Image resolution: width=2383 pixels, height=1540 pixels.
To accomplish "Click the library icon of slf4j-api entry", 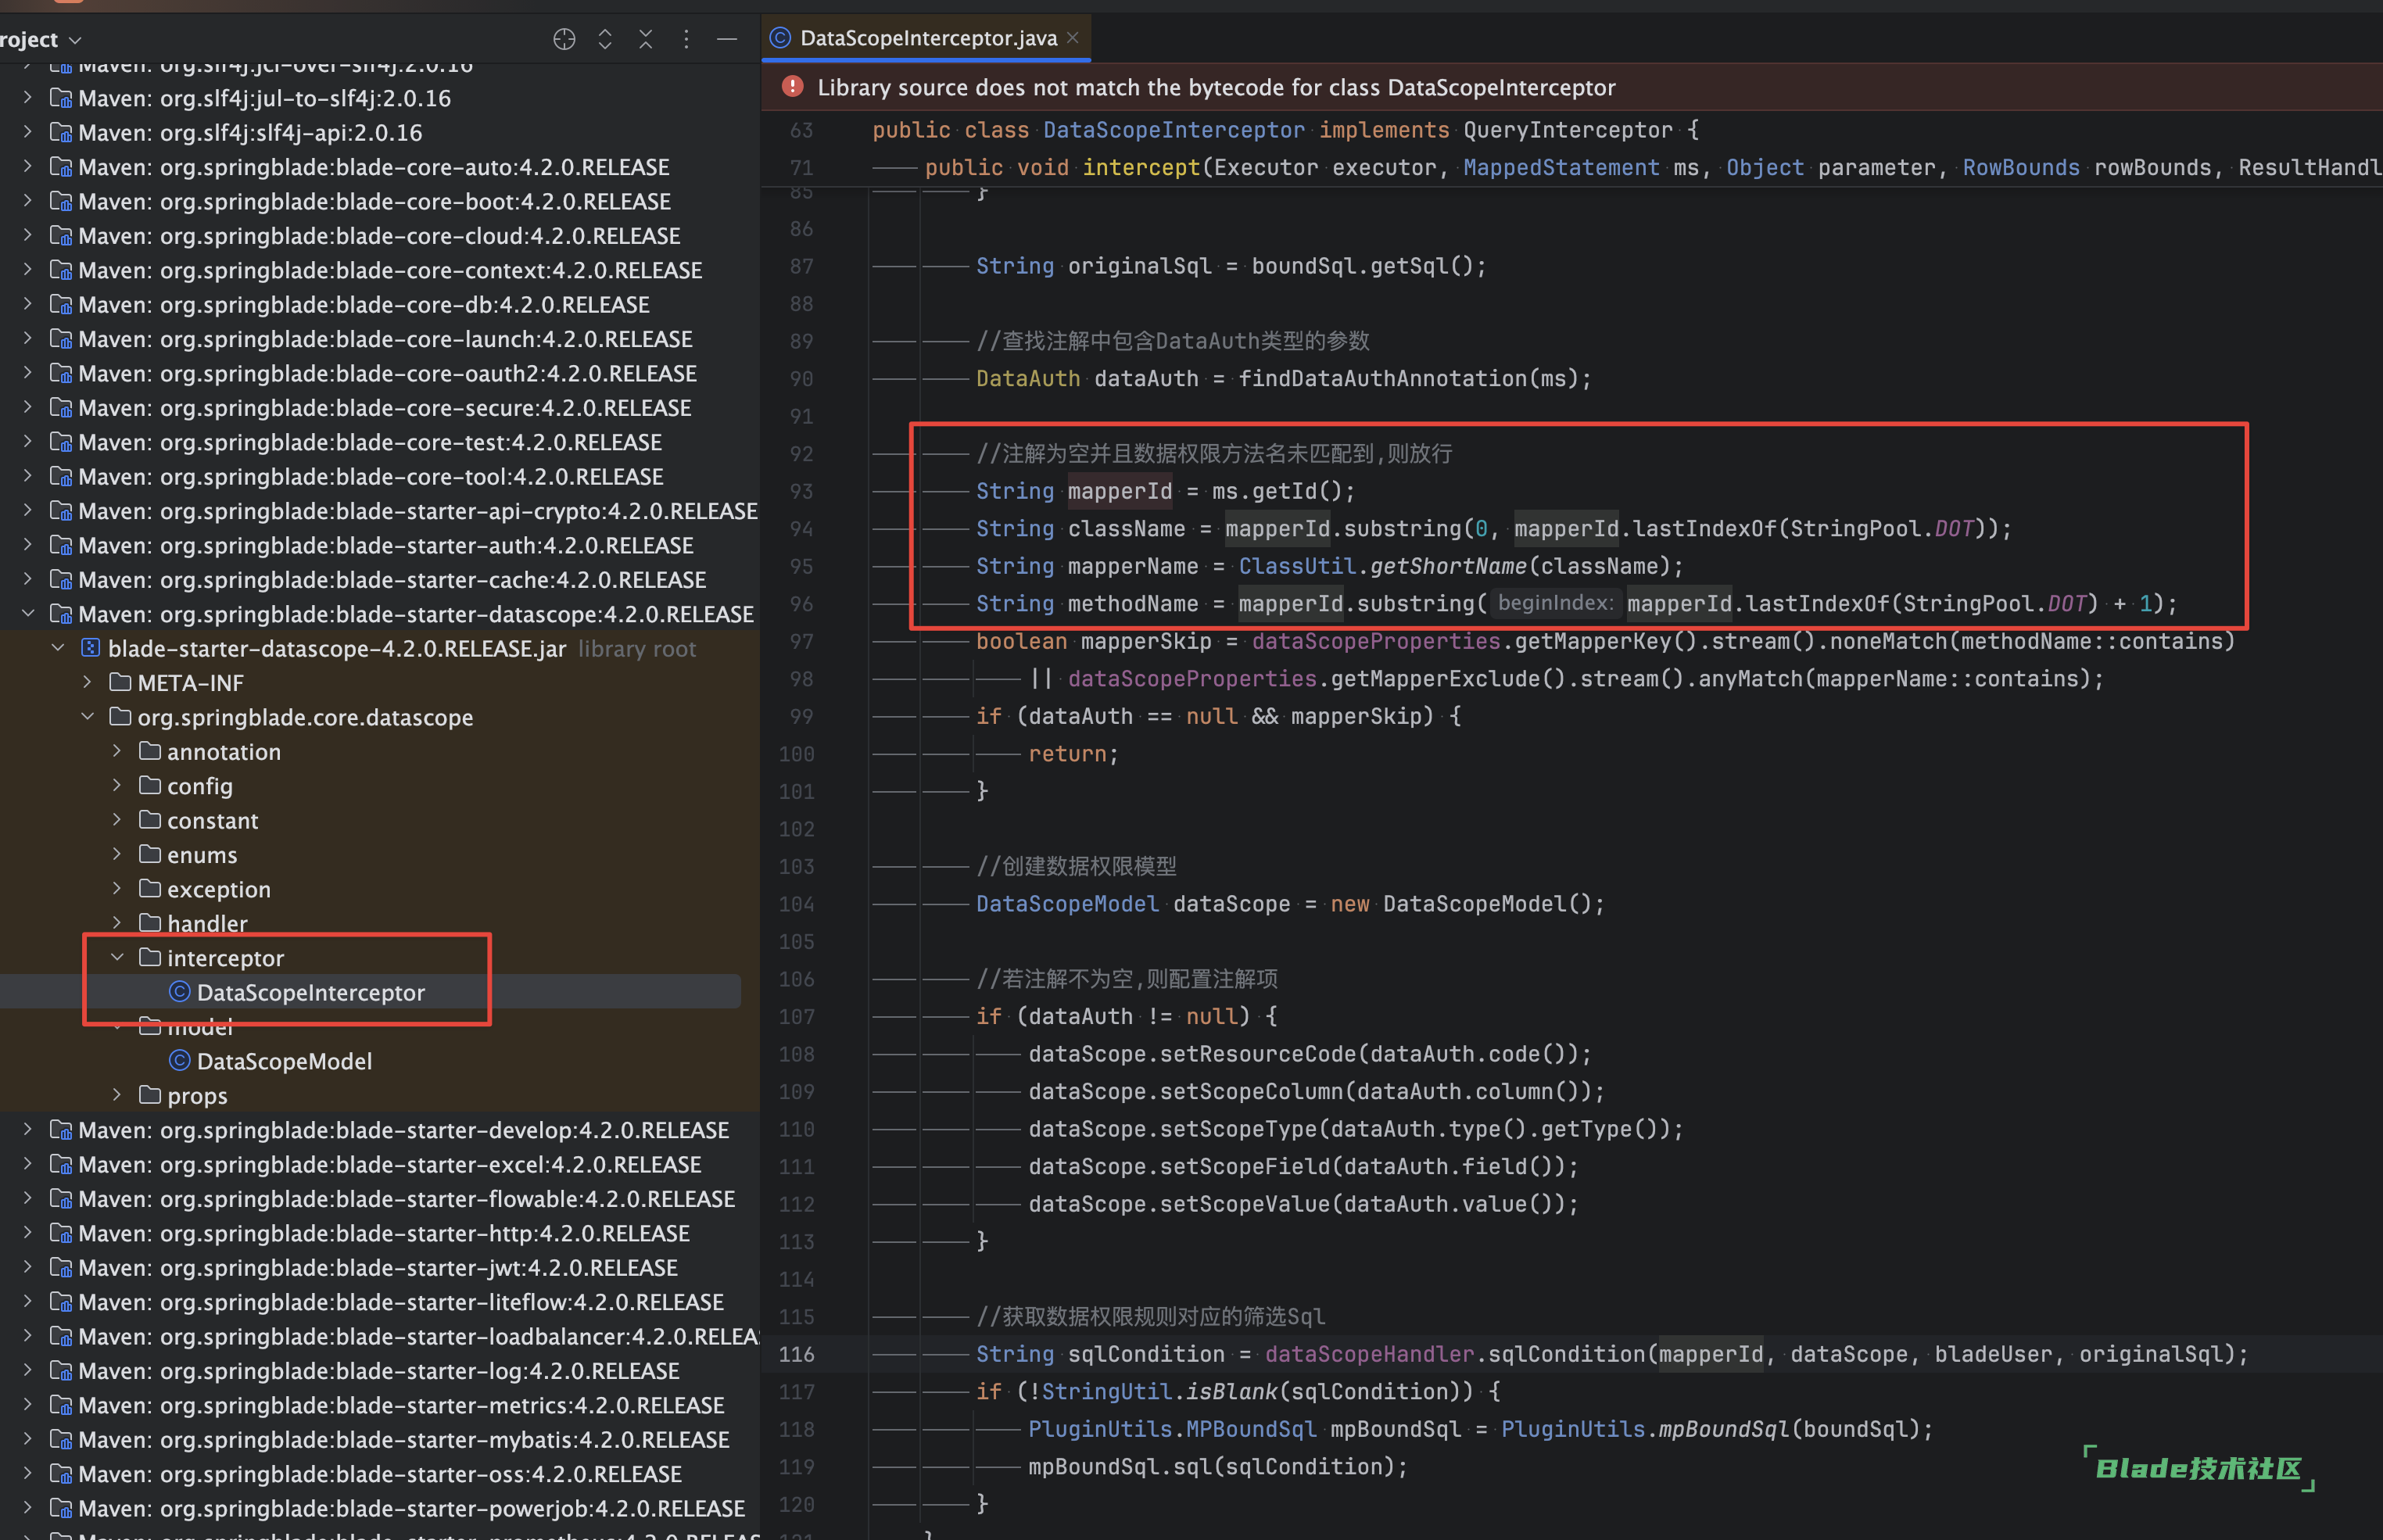I will click(x=61, y=132).
